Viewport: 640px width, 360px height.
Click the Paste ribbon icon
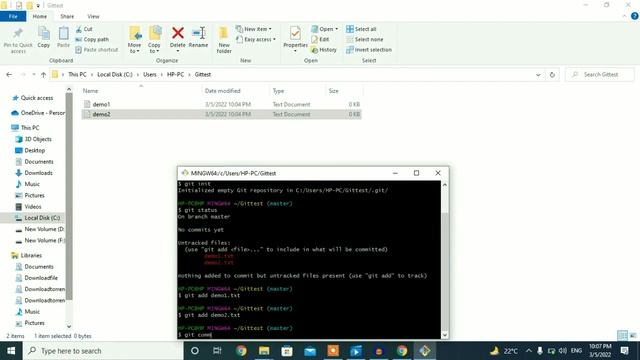63,37
